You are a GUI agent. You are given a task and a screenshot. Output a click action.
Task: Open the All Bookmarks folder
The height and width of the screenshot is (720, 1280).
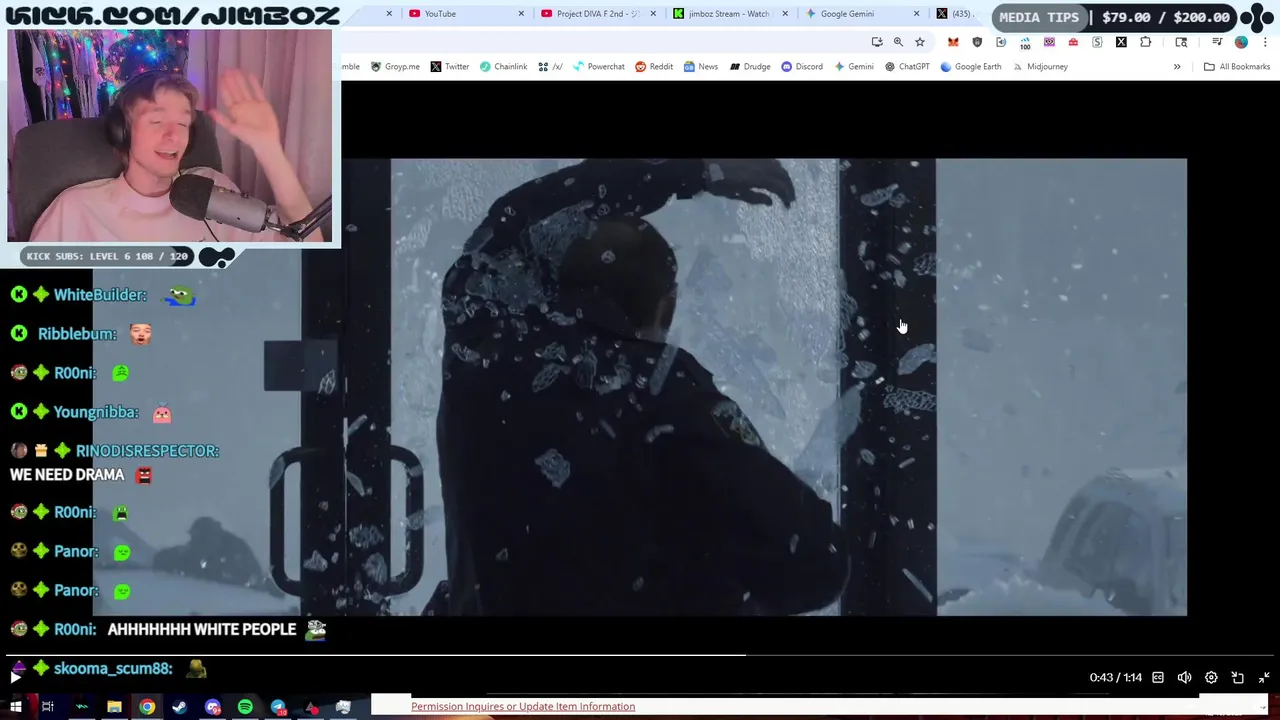click(1237, 67)
